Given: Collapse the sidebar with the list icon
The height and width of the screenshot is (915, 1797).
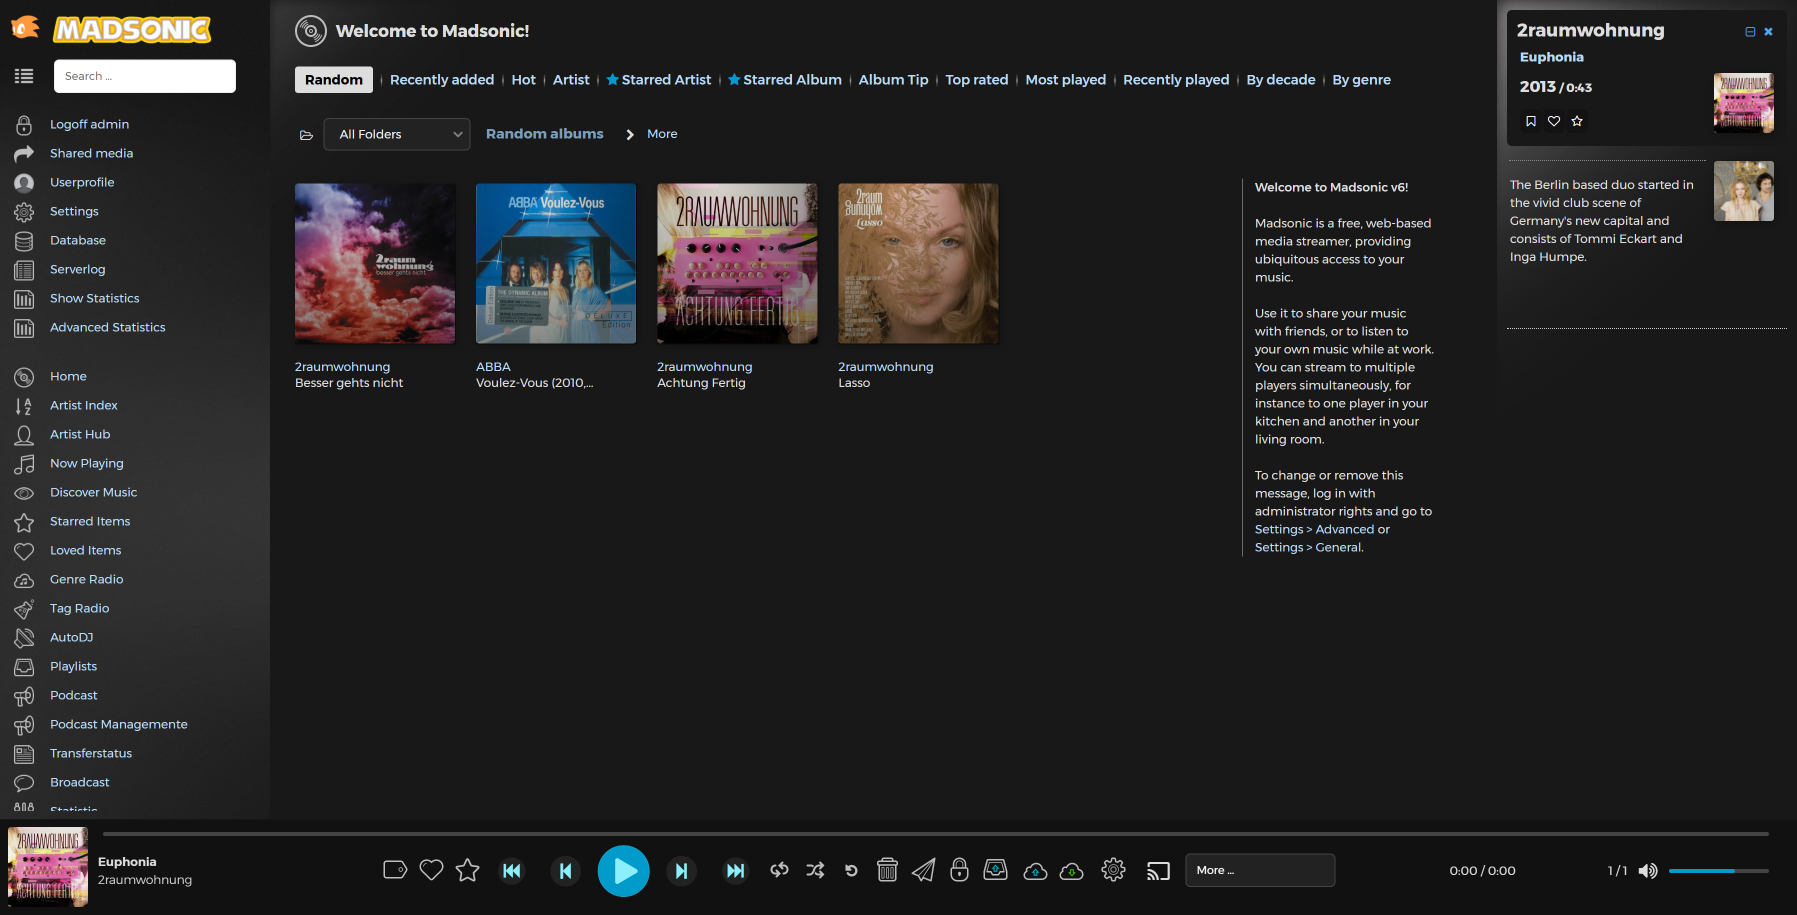Looking at the screenshot, I should [24, 76].
